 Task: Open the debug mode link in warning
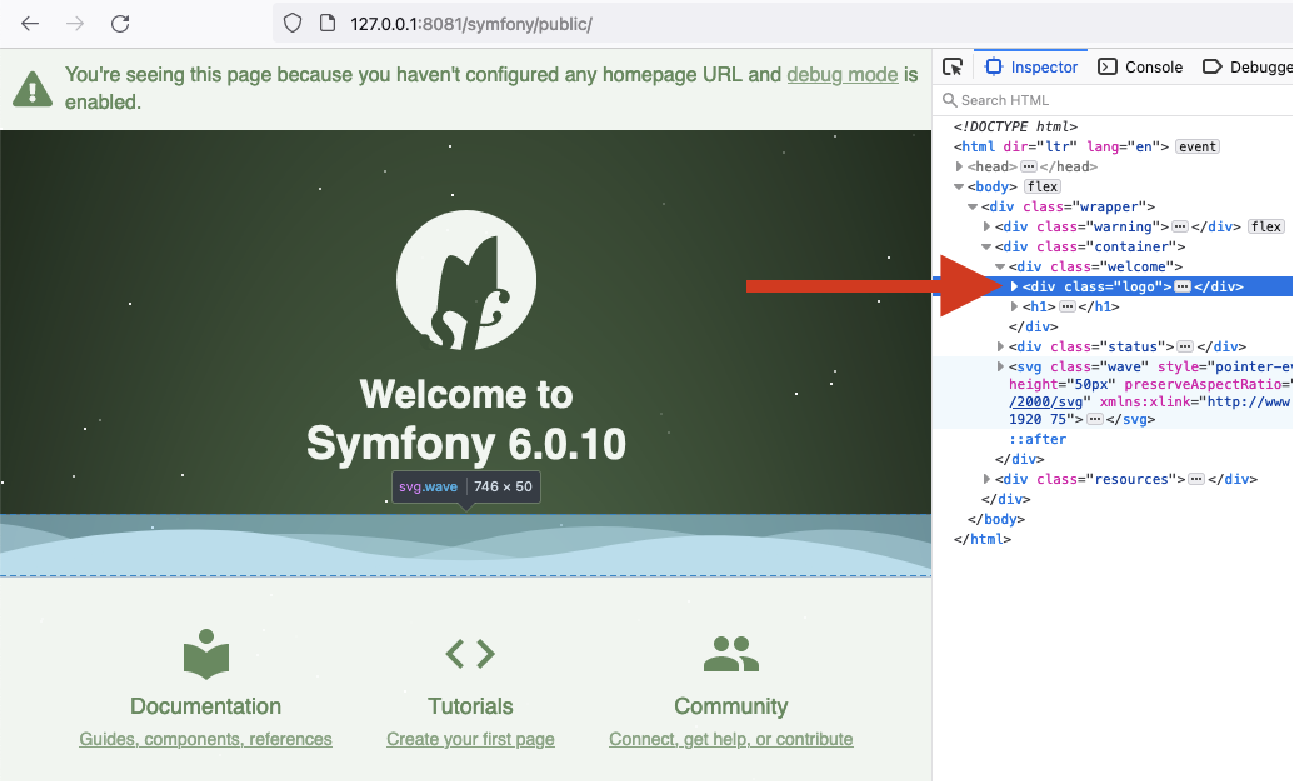(x=842, y=74)
